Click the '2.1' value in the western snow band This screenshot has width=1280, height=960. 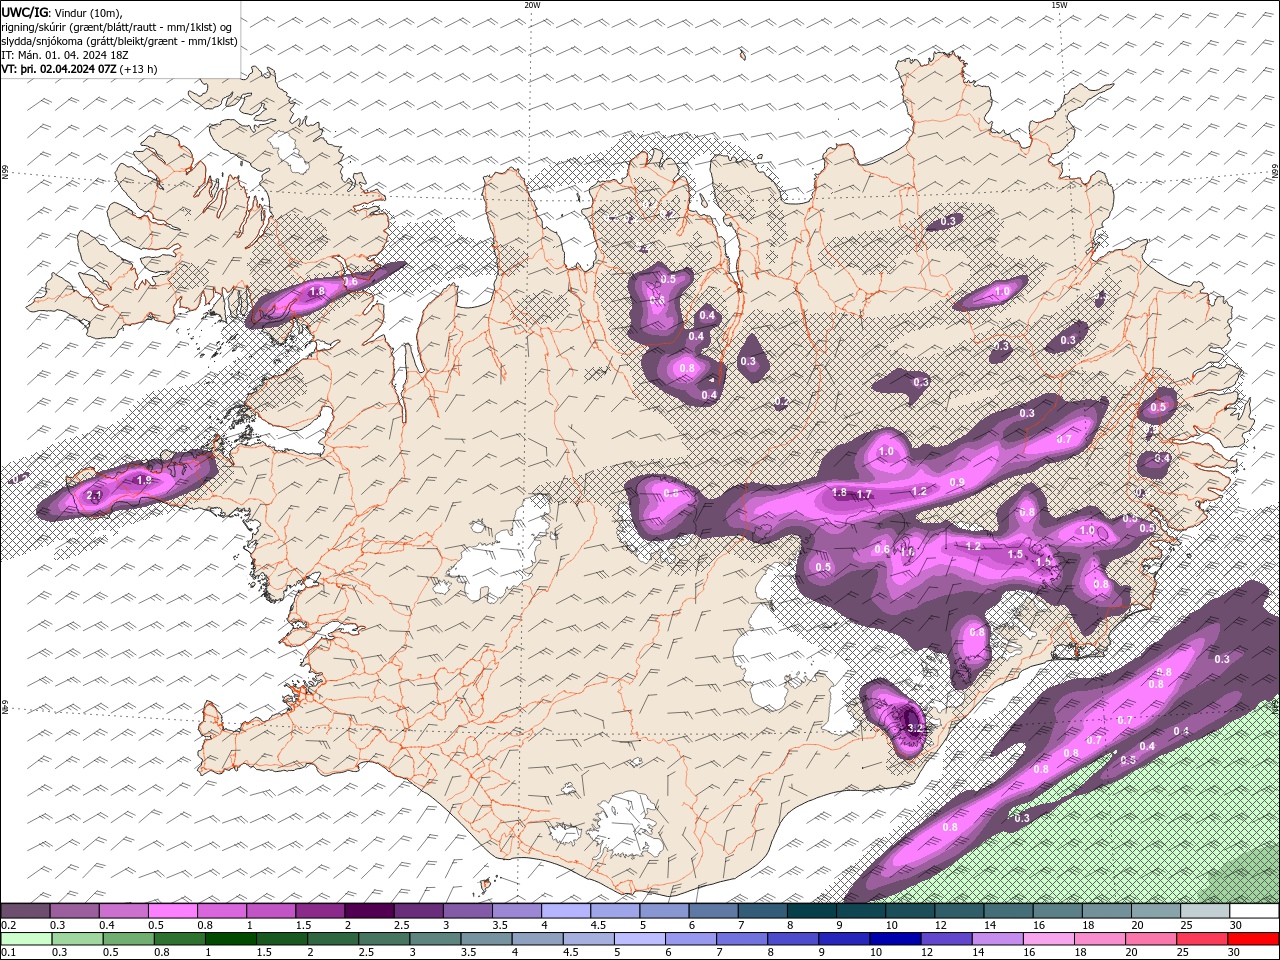[x=95, y=496]
